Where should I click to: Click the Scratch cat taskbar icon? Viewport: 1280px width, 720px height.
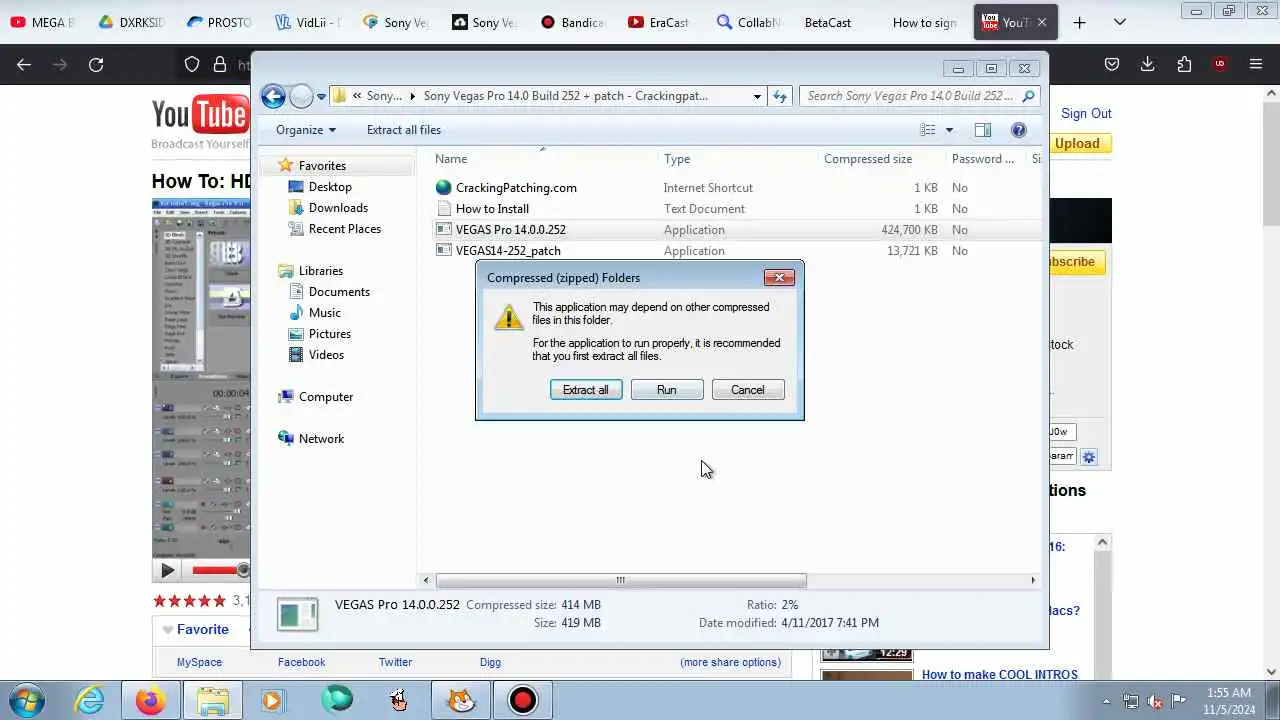461,701
